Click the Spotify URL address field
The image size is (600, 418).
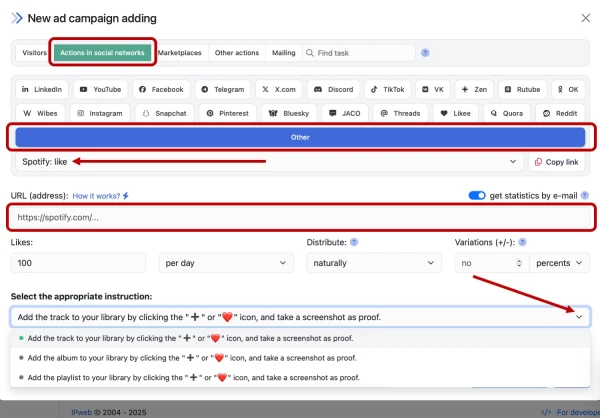click(300, 217)
